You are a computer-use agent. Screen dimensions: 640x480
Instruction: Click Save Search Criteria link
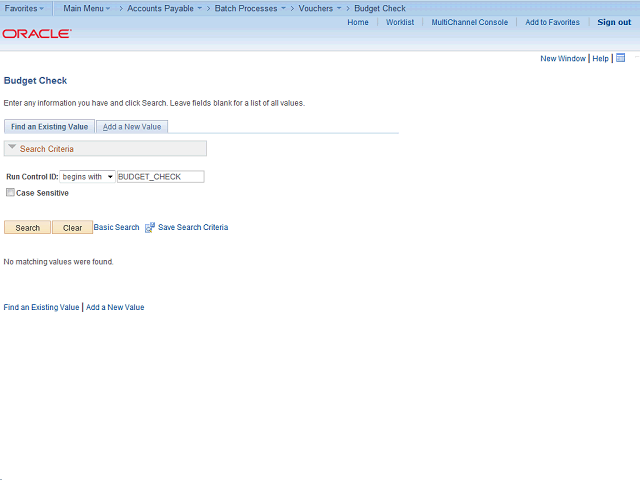pos(193,227)
